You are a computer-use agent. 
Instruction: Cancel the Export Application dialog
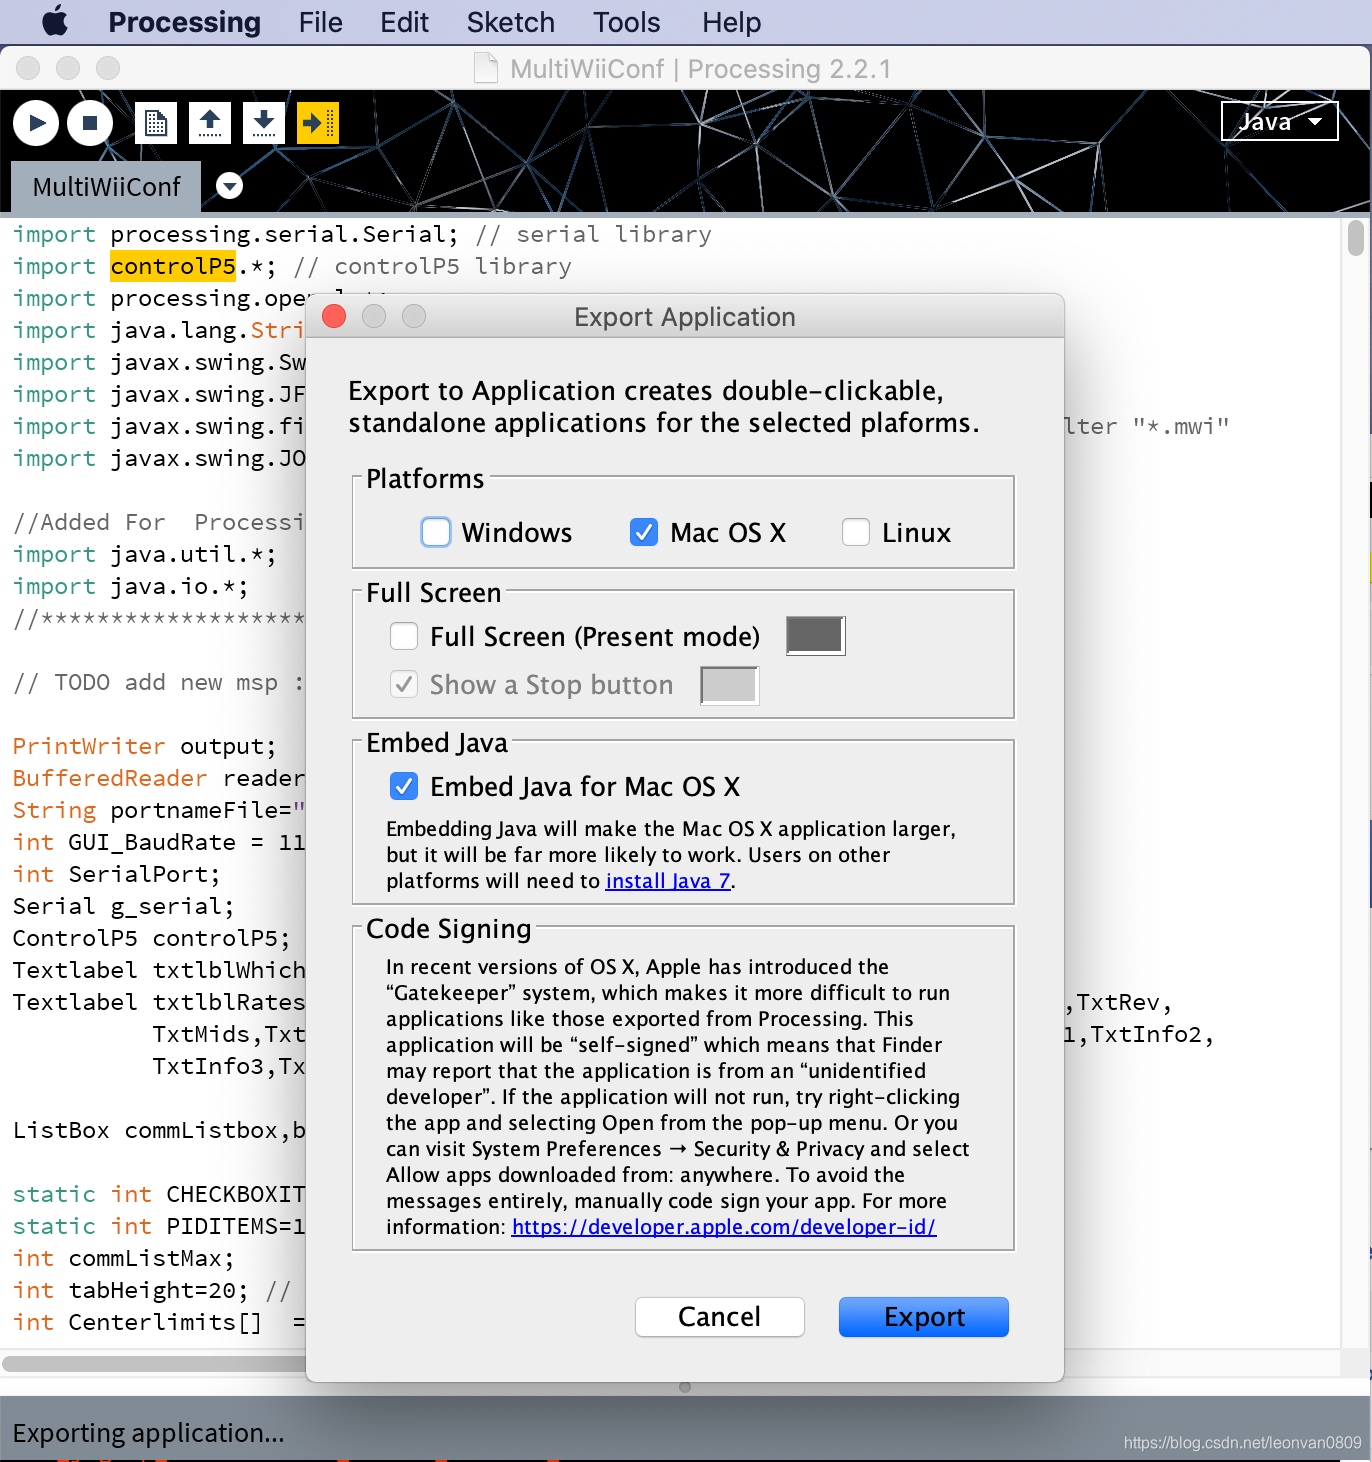click(x=720, y=1317)
